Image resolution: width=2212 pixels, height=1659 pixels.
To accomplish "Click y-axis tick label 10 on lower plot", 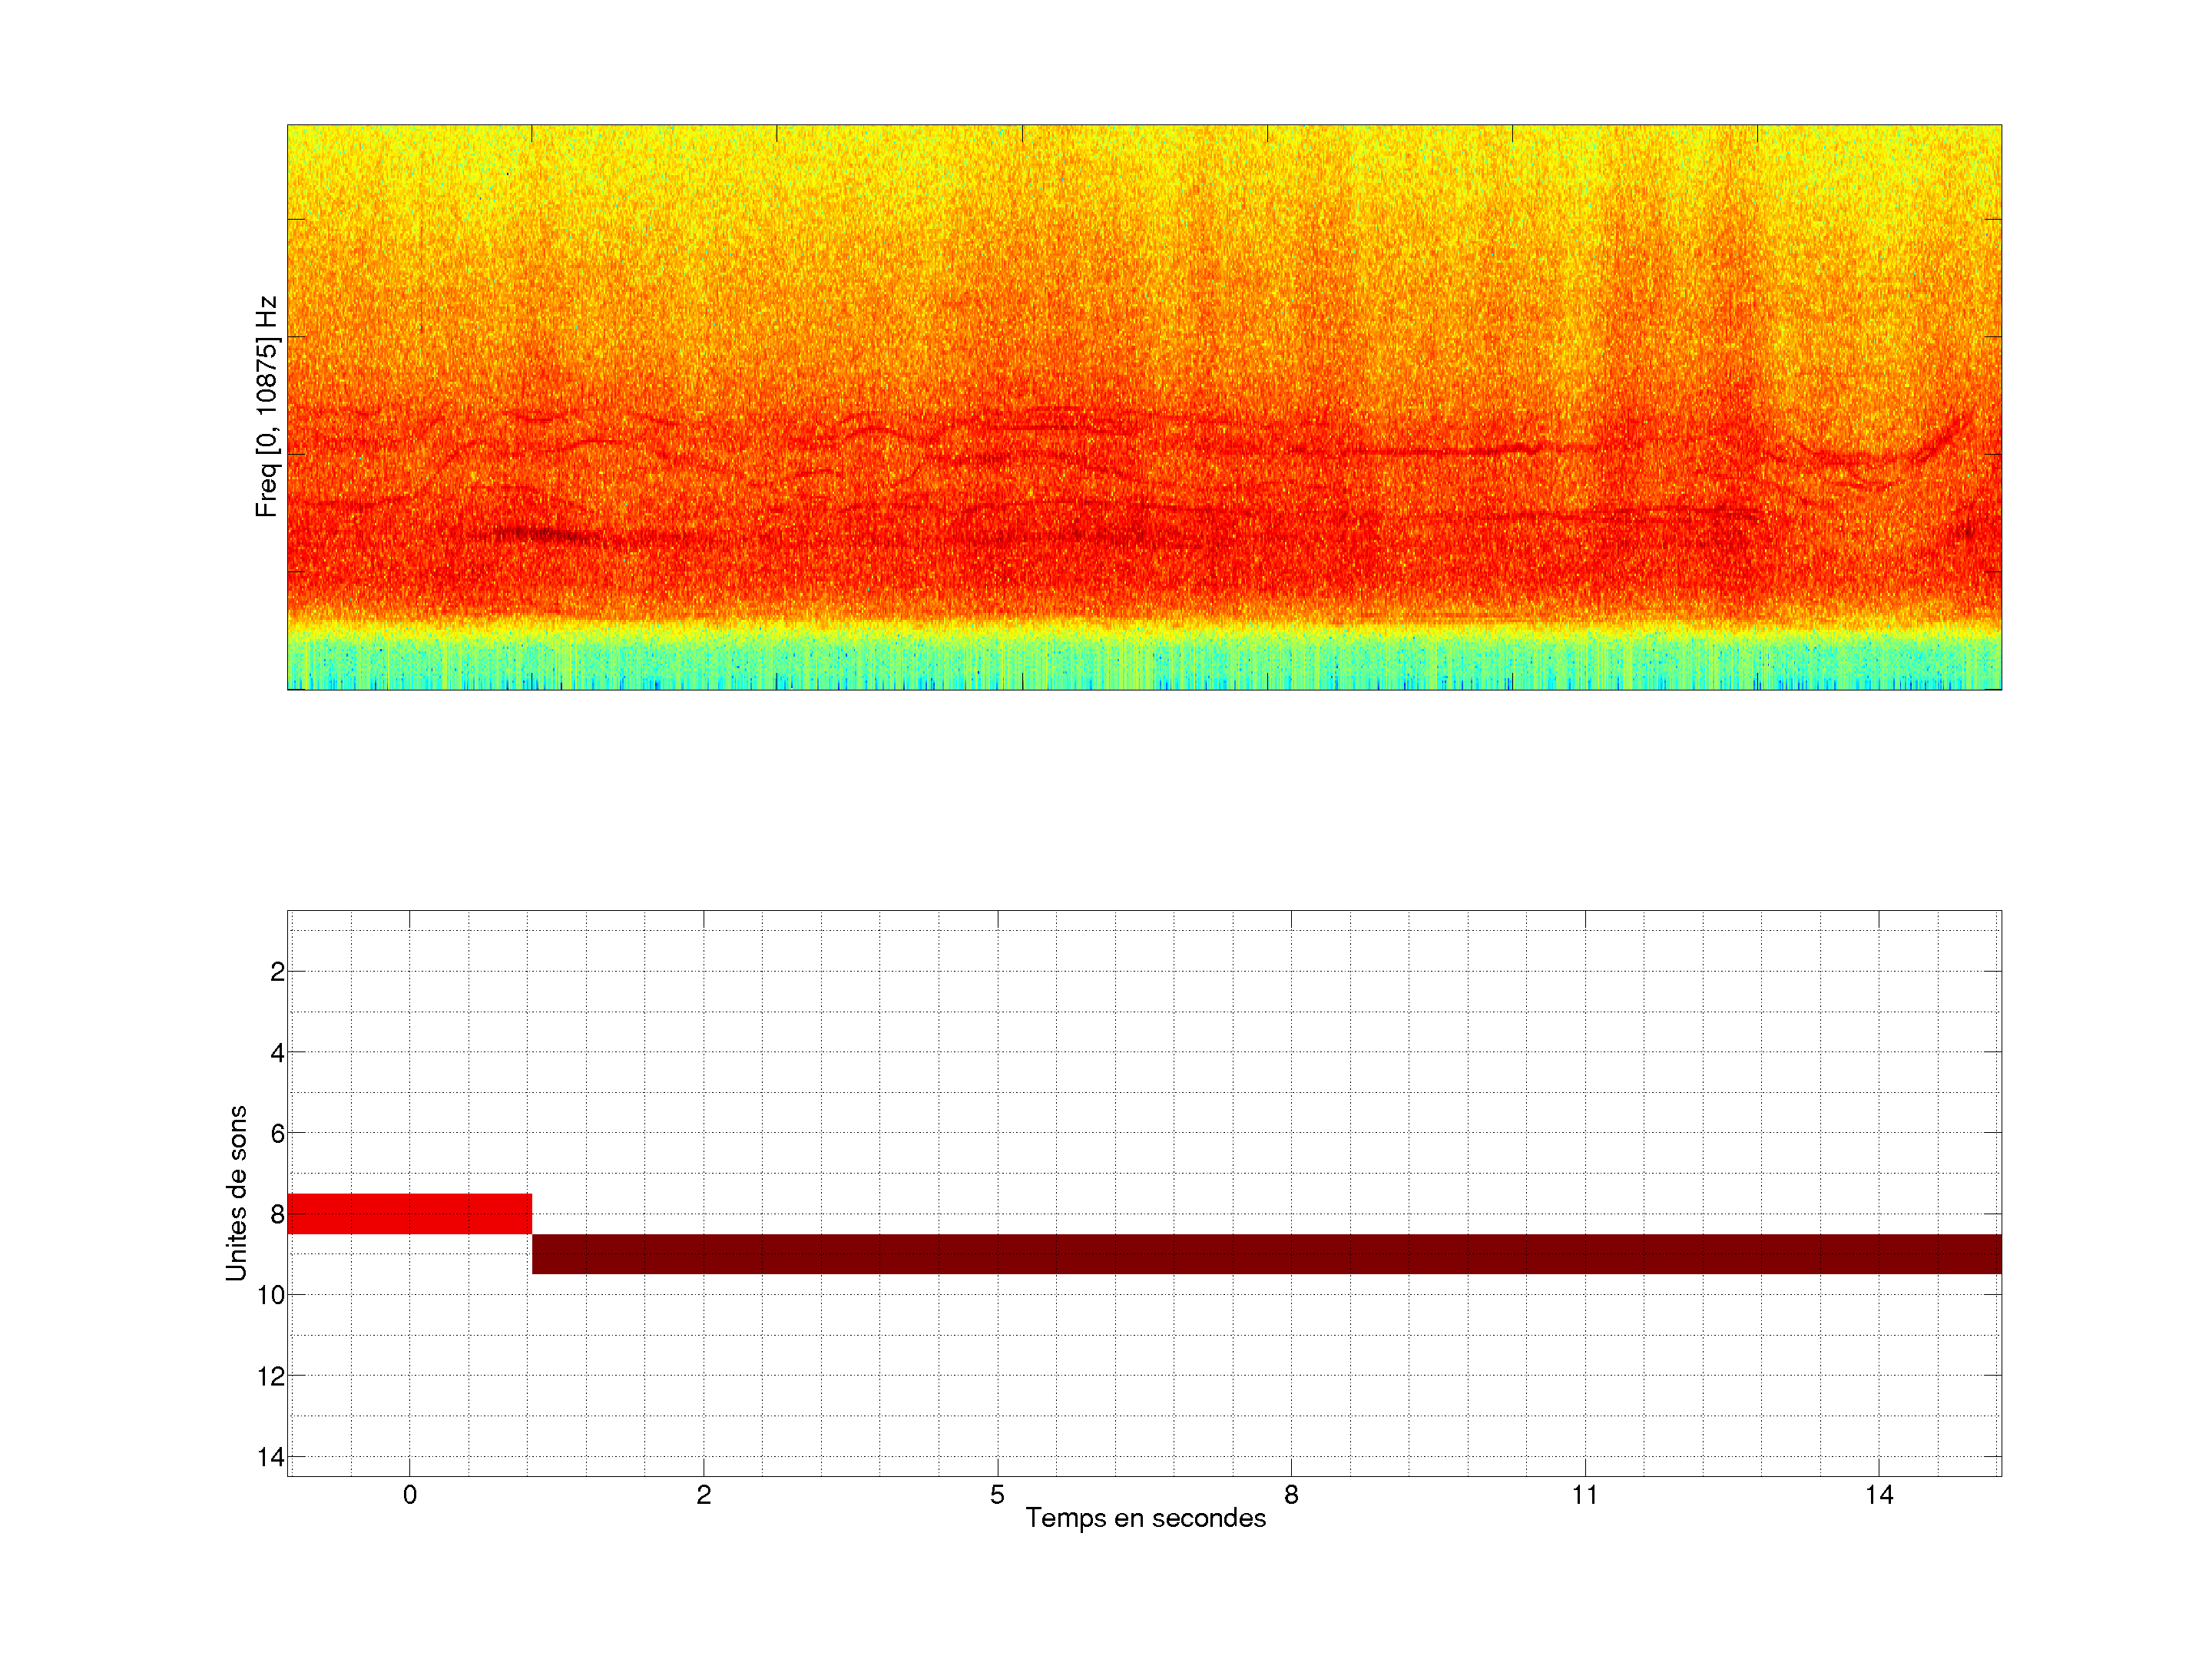I will [x=271, y=1295].
